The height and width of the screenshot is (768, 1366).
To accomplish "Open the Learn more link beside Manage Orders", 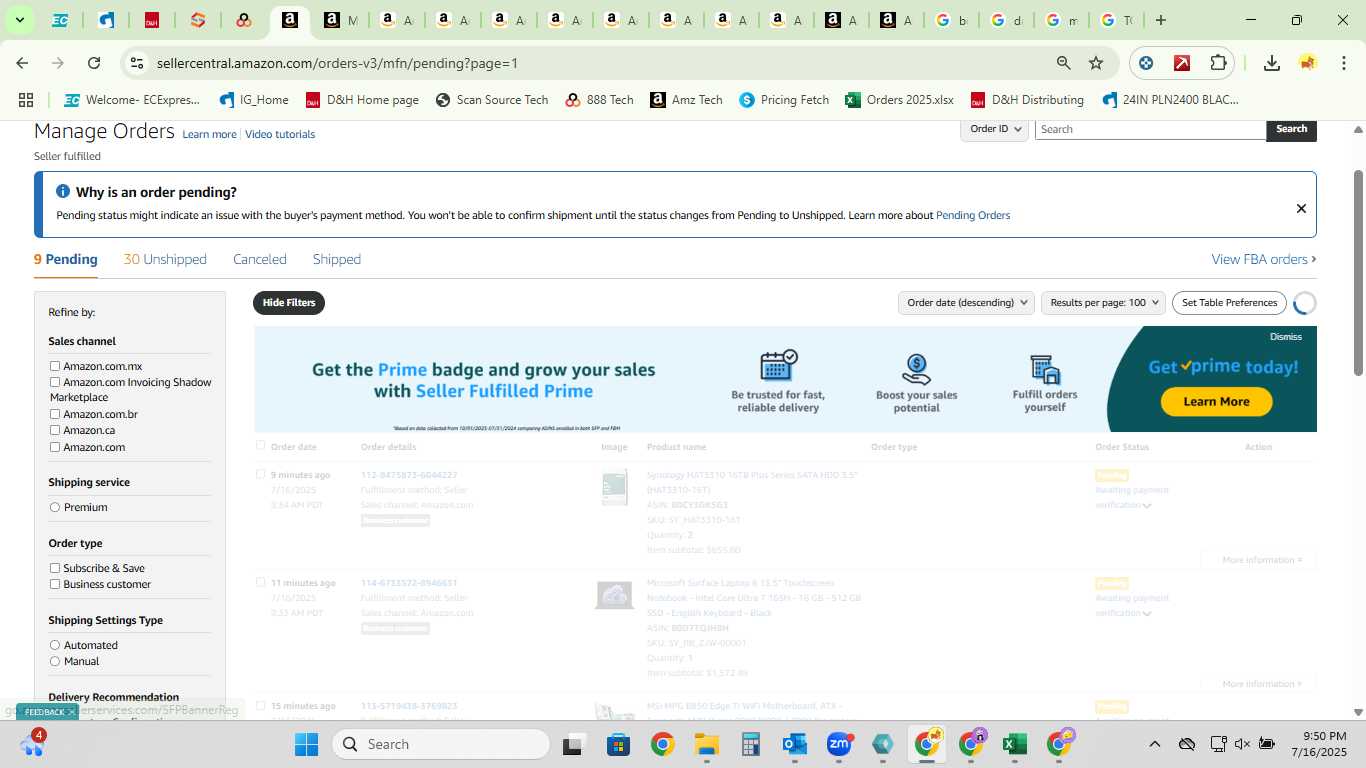I will (x=209, y=134).
